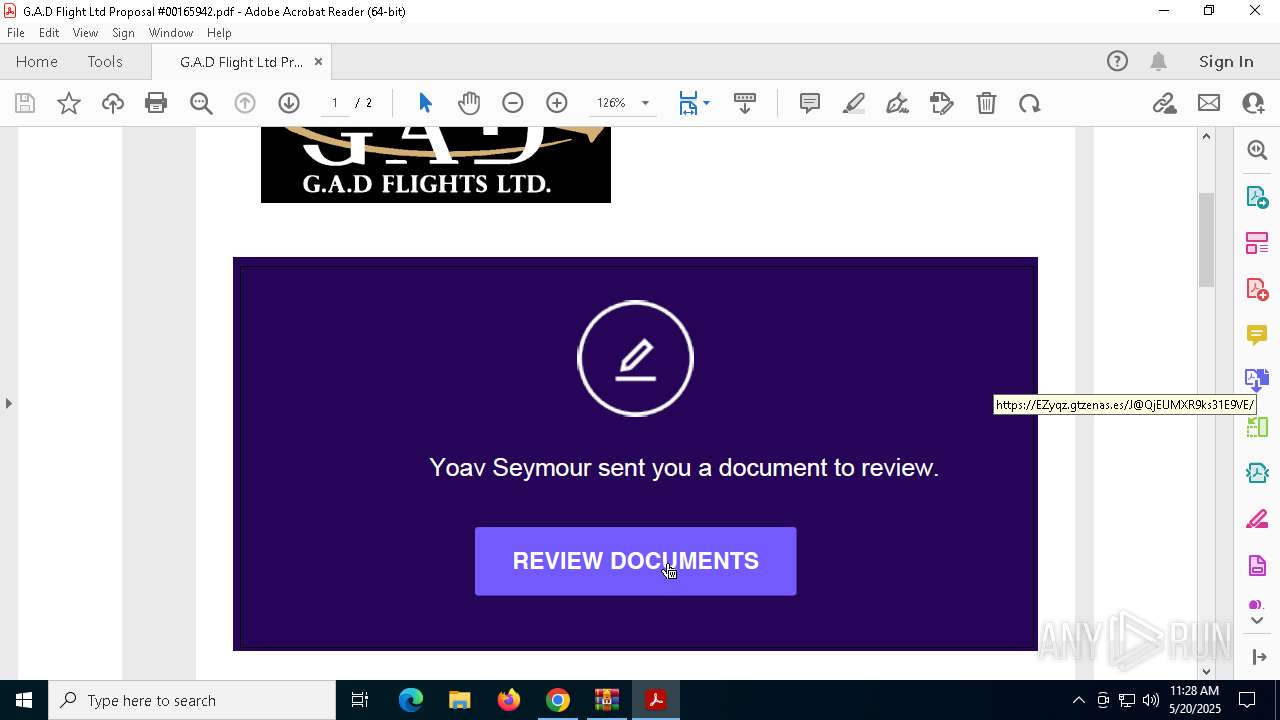Click the taskbar search box
The width and height of the screenshot is (1280, 720).
click(192, 700)
